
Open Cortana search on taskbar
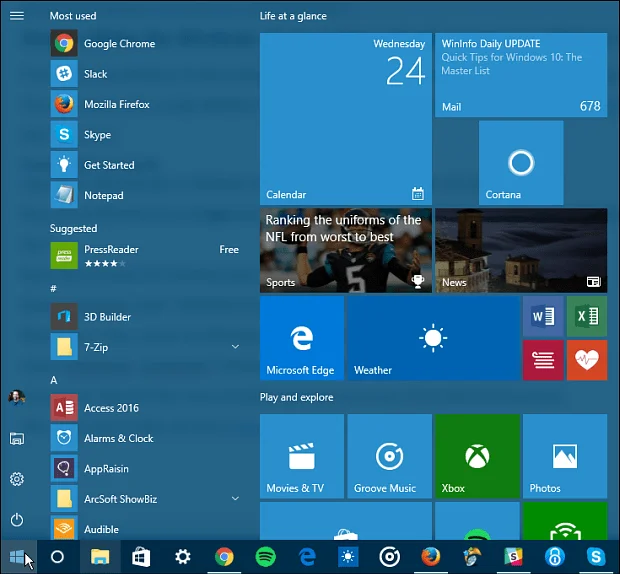(57, 557)
